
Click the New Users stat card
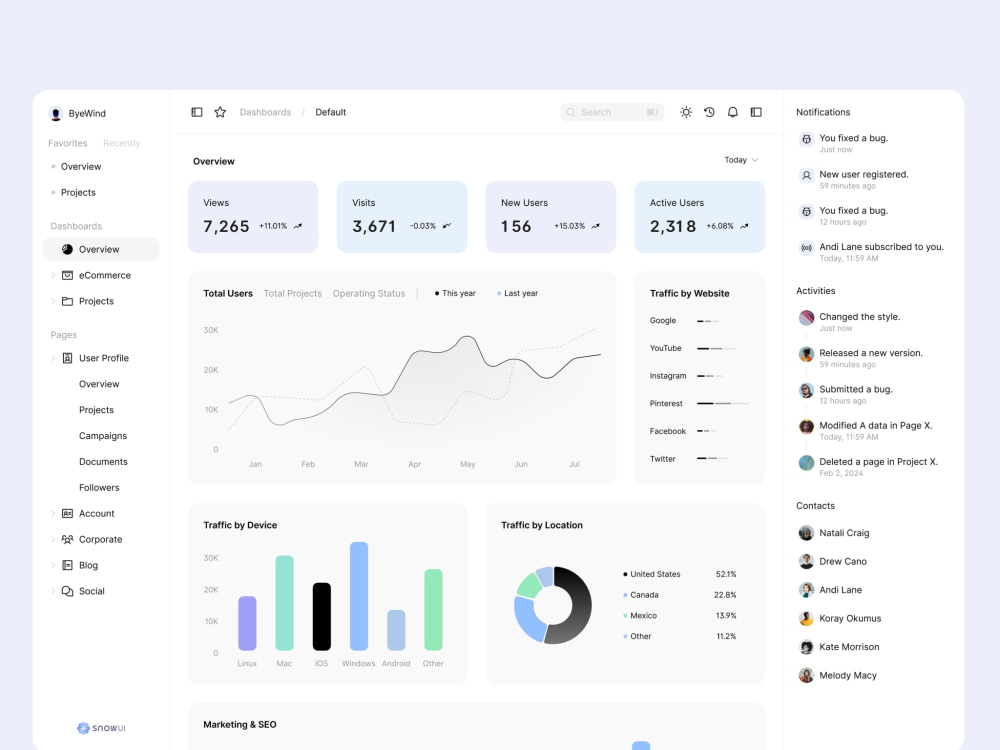pyautogui.click(x=551, y=217)
